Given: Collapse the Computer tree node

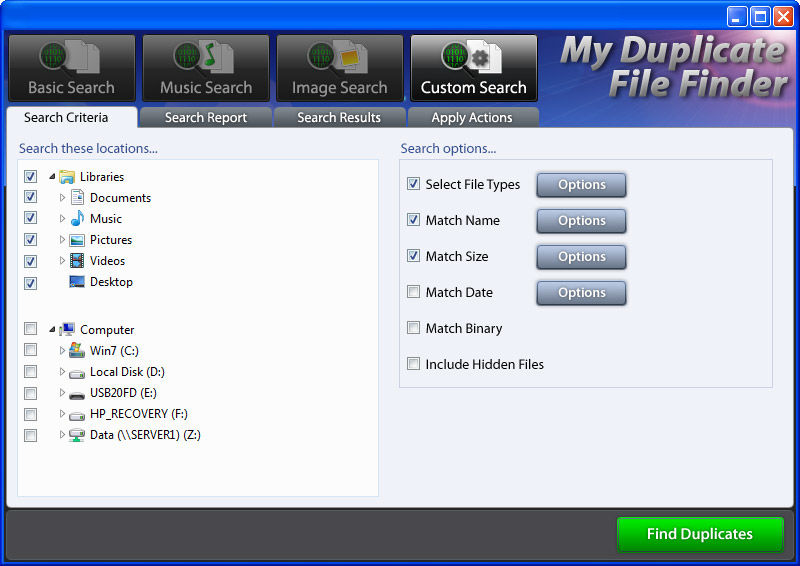Looking at the screenshot, I should pyautogui.click(x=52, y=330).
